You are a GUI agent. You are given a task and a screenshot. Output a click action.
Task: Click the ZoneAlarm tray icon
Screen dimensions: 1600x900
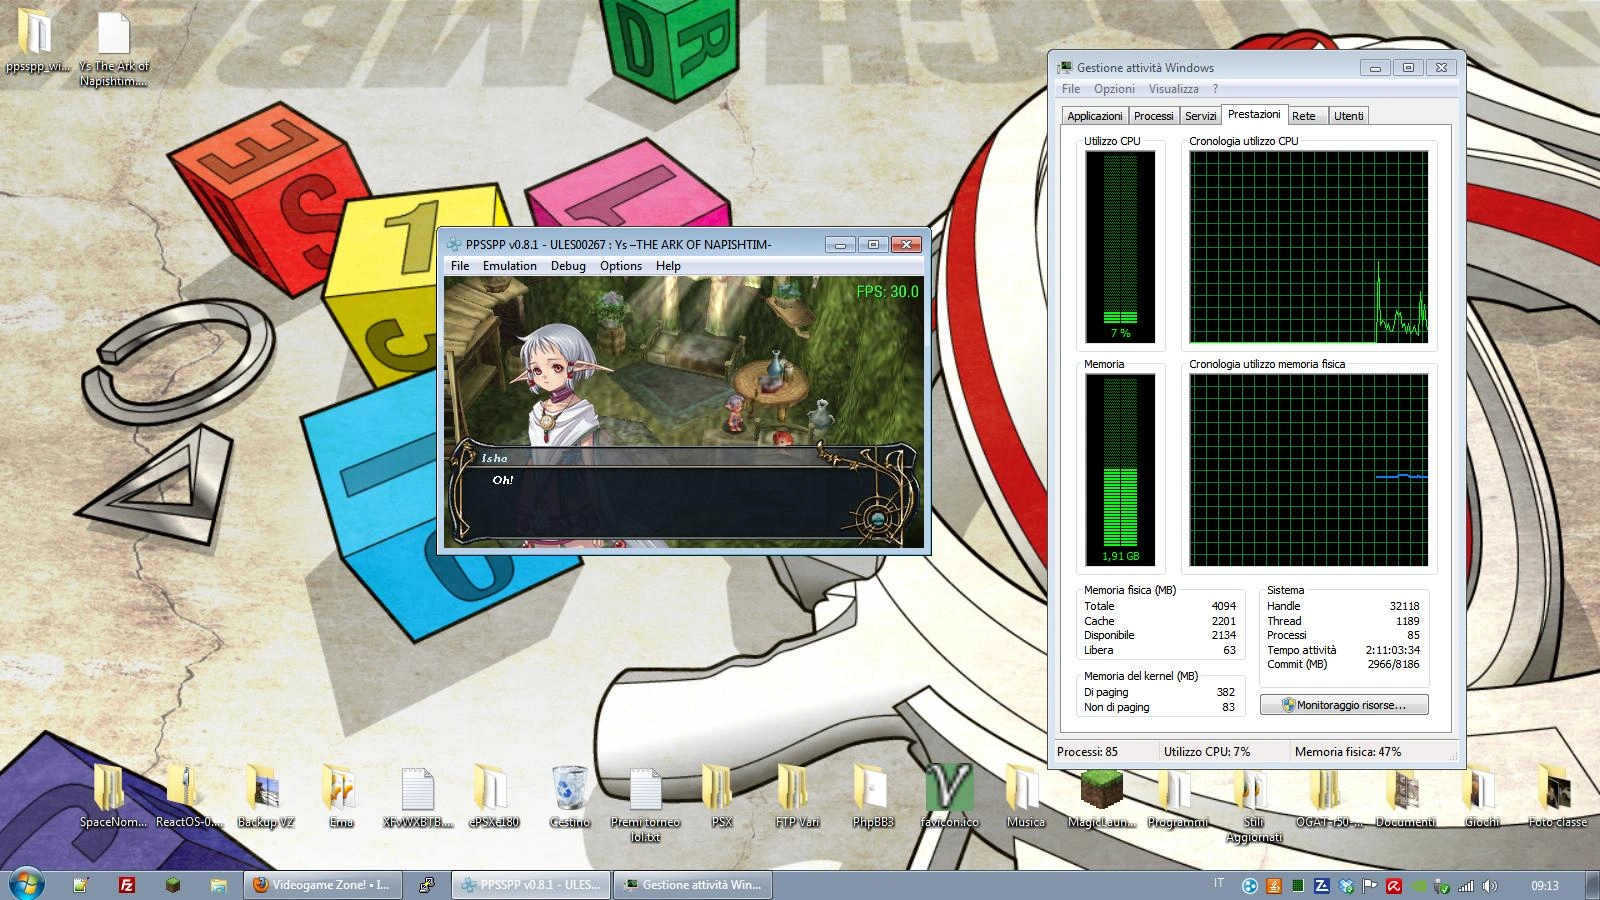coord(1321,886)
